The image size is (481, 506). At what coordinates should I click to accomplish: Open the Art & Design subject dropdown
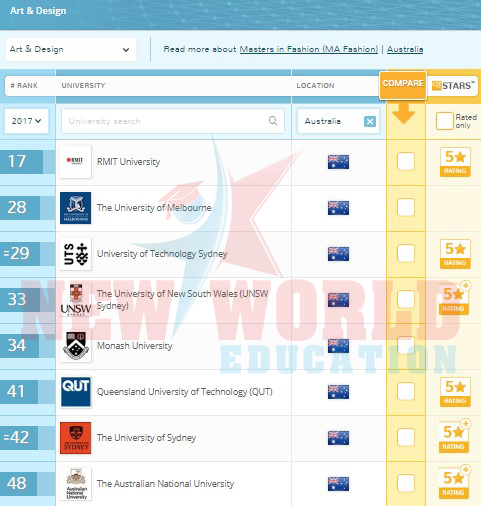(71, 49)
